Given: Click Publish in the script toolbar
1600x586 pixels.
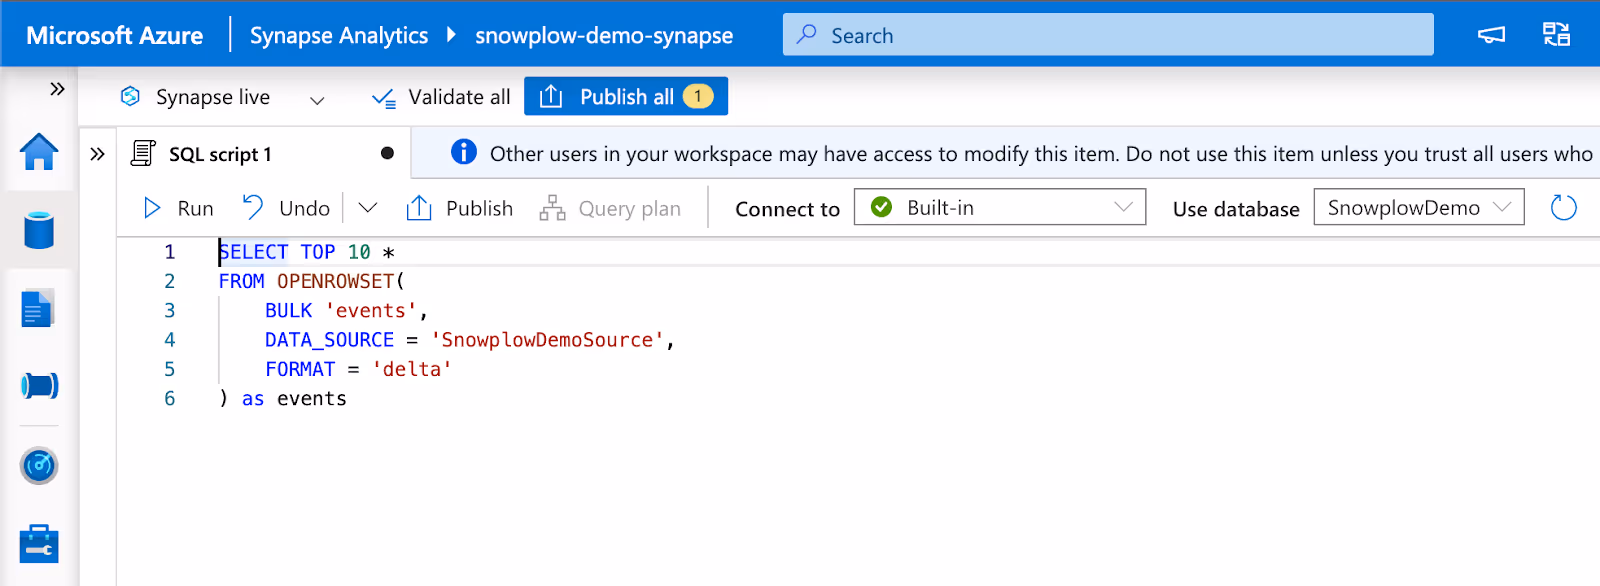Looking at the screenshot, I should [x=459, y=208].
